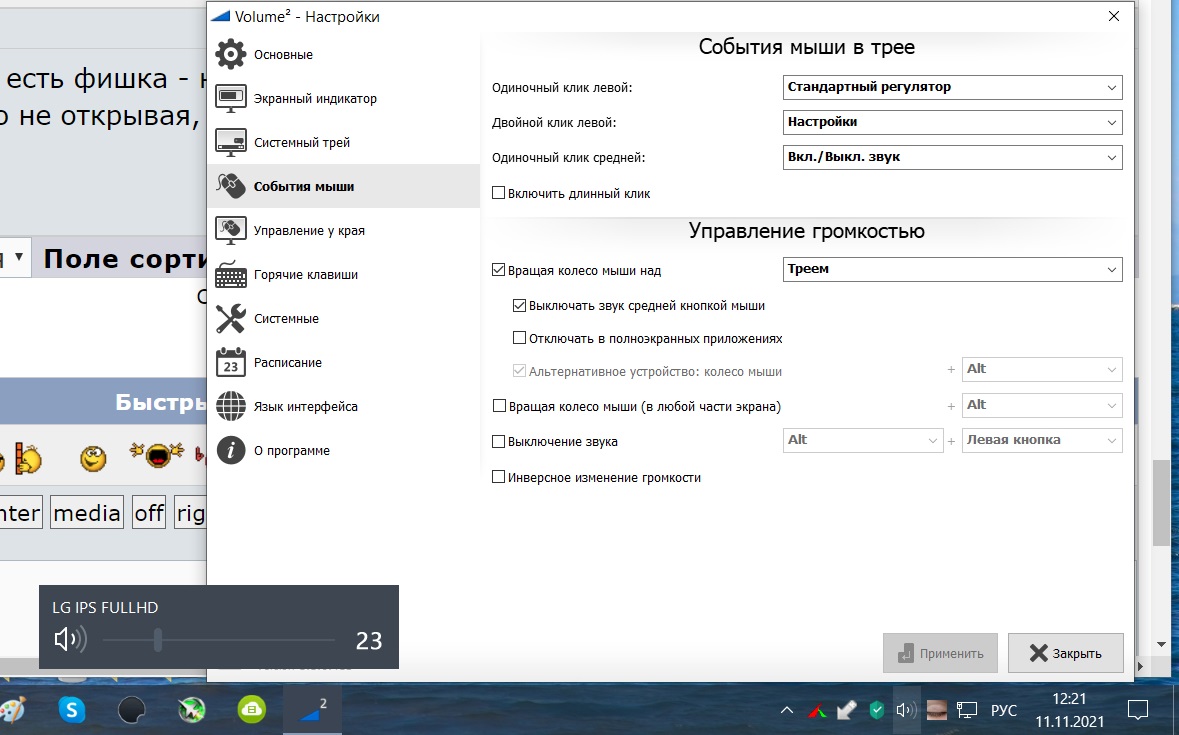Image resolution: width=1179 pixels, height=735 pixels.
Task: Click the LG IPS FULLHD volume slider
Action: click(218, 640)
